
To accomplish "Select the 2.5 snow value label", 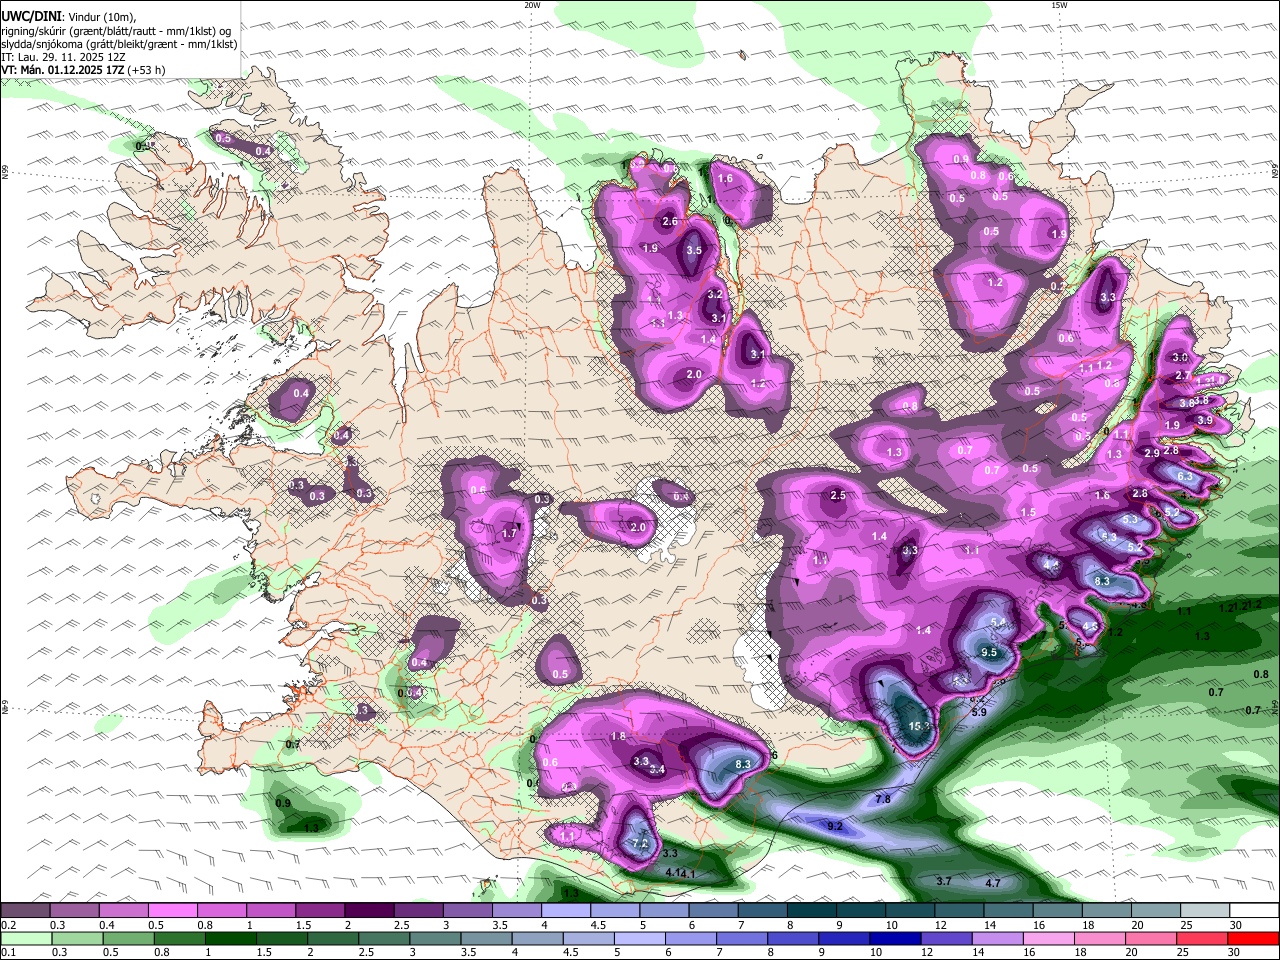I will coord(838,496).
